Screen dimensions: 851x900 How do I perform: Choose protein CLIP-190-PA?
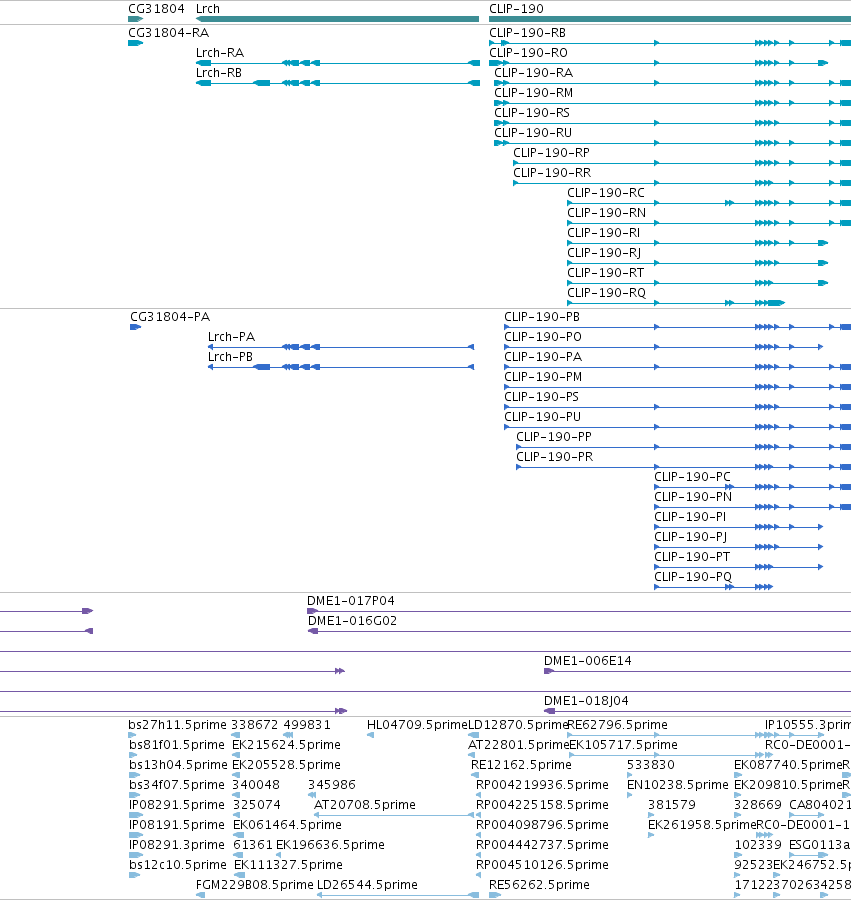point(543,357)
